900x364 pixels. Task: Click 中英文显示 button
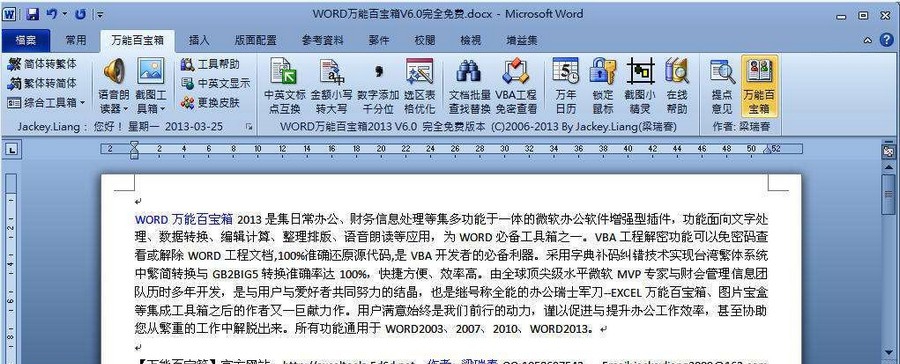coord(215,84)
